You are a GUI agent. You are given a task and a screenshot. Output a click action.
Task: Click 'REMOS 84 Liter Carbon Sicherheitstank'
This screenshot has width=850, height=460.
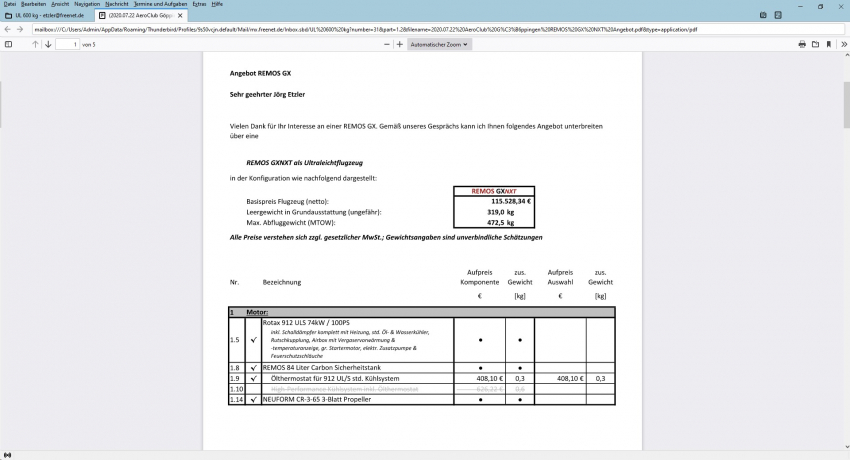(x=321, y=367)
